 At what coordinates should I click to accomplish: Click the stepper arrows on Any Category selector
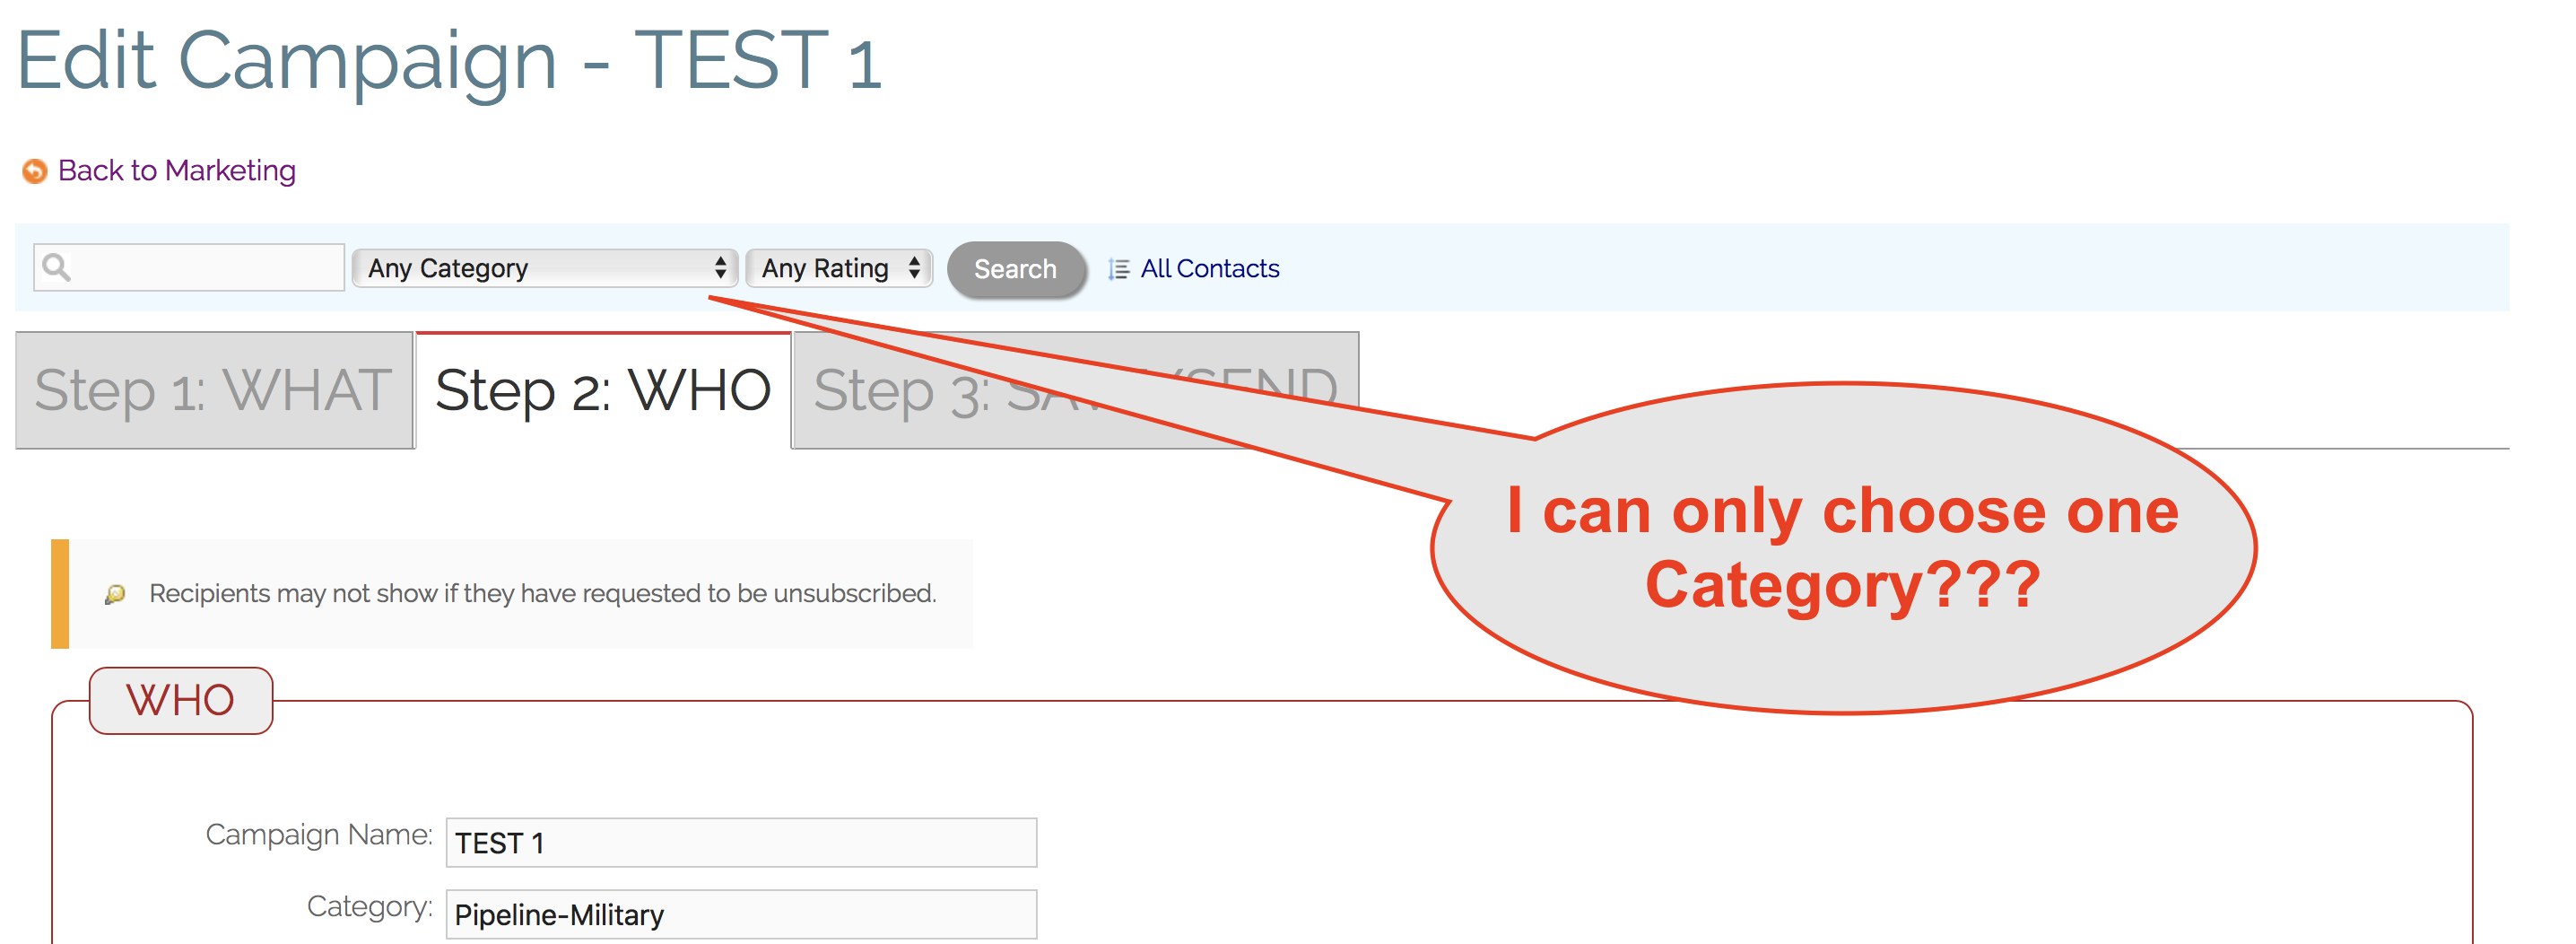(x=722, y=267)
